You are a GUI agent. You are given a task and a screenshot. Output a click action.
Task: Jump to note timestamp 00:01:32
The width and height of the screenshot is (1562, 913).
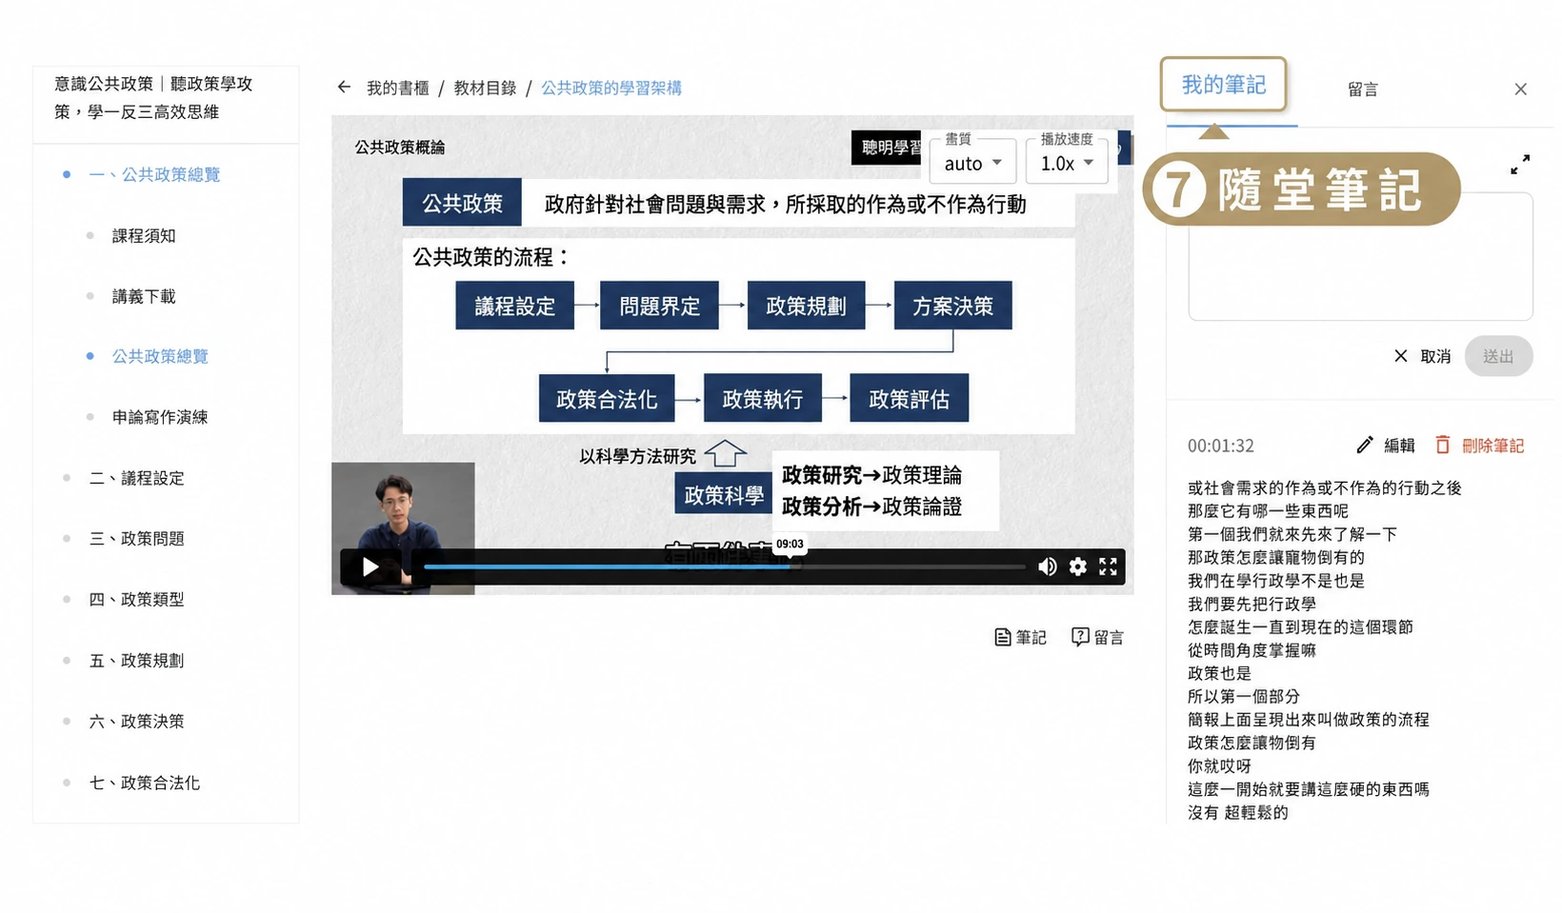pos(1220,446)
